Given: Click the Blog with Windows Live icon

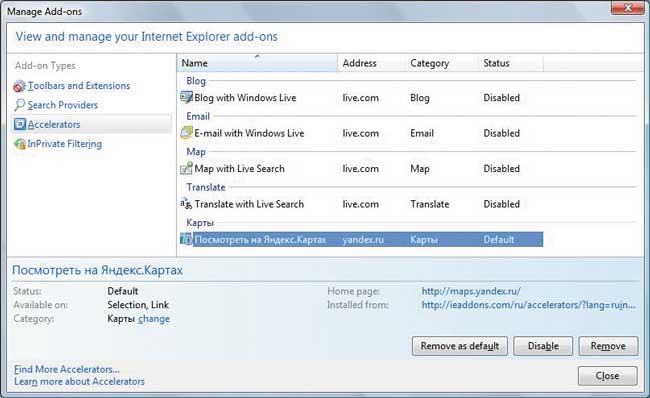Looking at the screenshot, I should point(187,97).
